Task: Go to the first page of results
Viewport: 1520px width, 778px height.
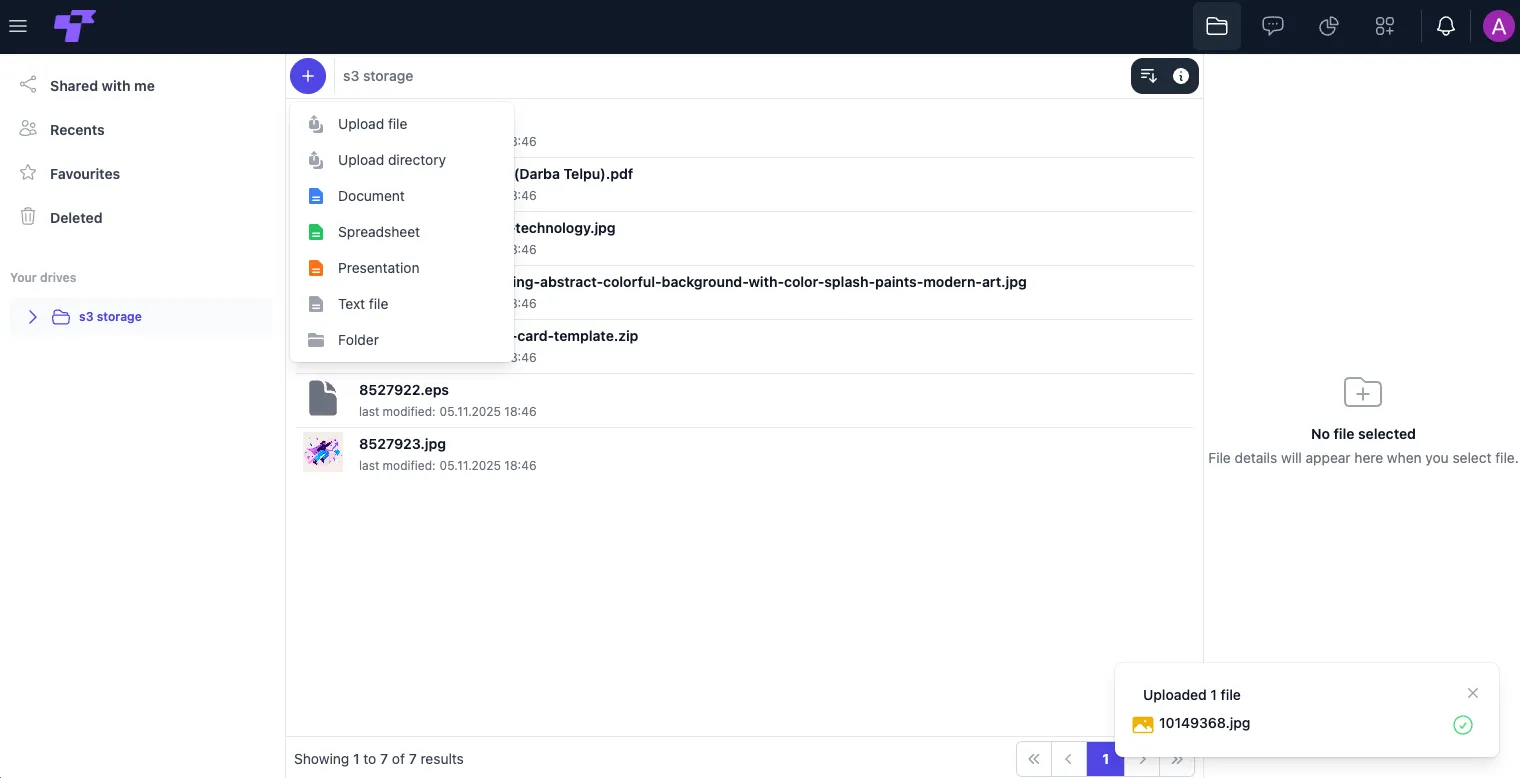Action: (1034, 759)
